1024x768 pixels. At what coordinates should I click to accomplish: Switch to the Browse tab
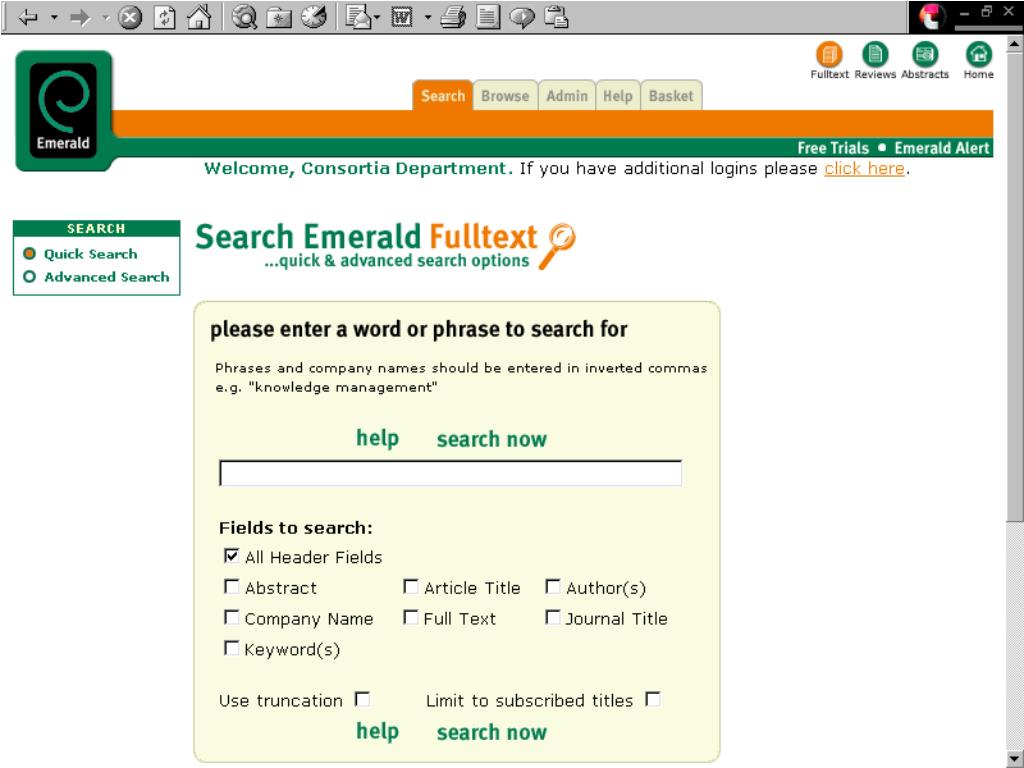[505, 95]
